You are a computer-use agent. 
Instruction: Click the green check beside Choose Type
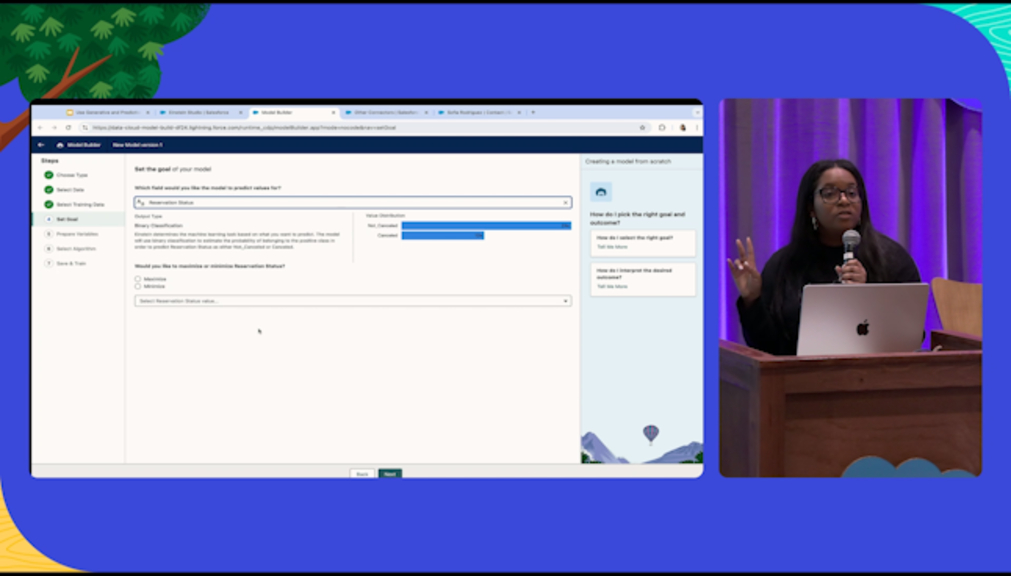click(48, 175)
